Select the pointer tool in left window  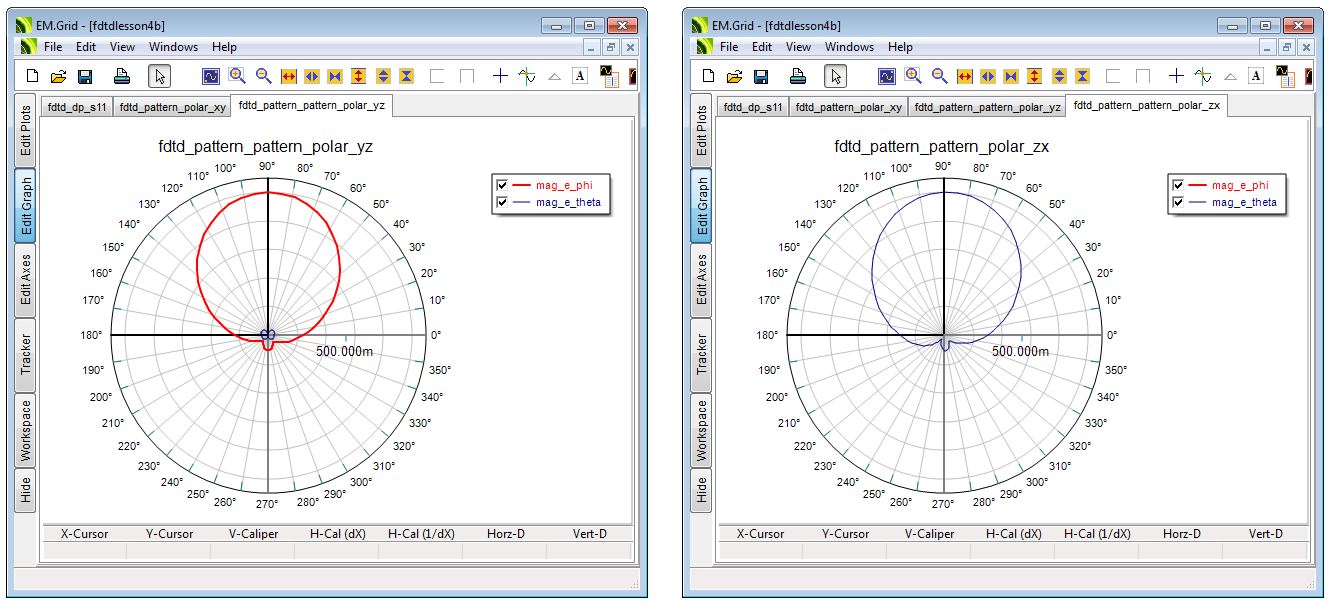tap(160, 76)
